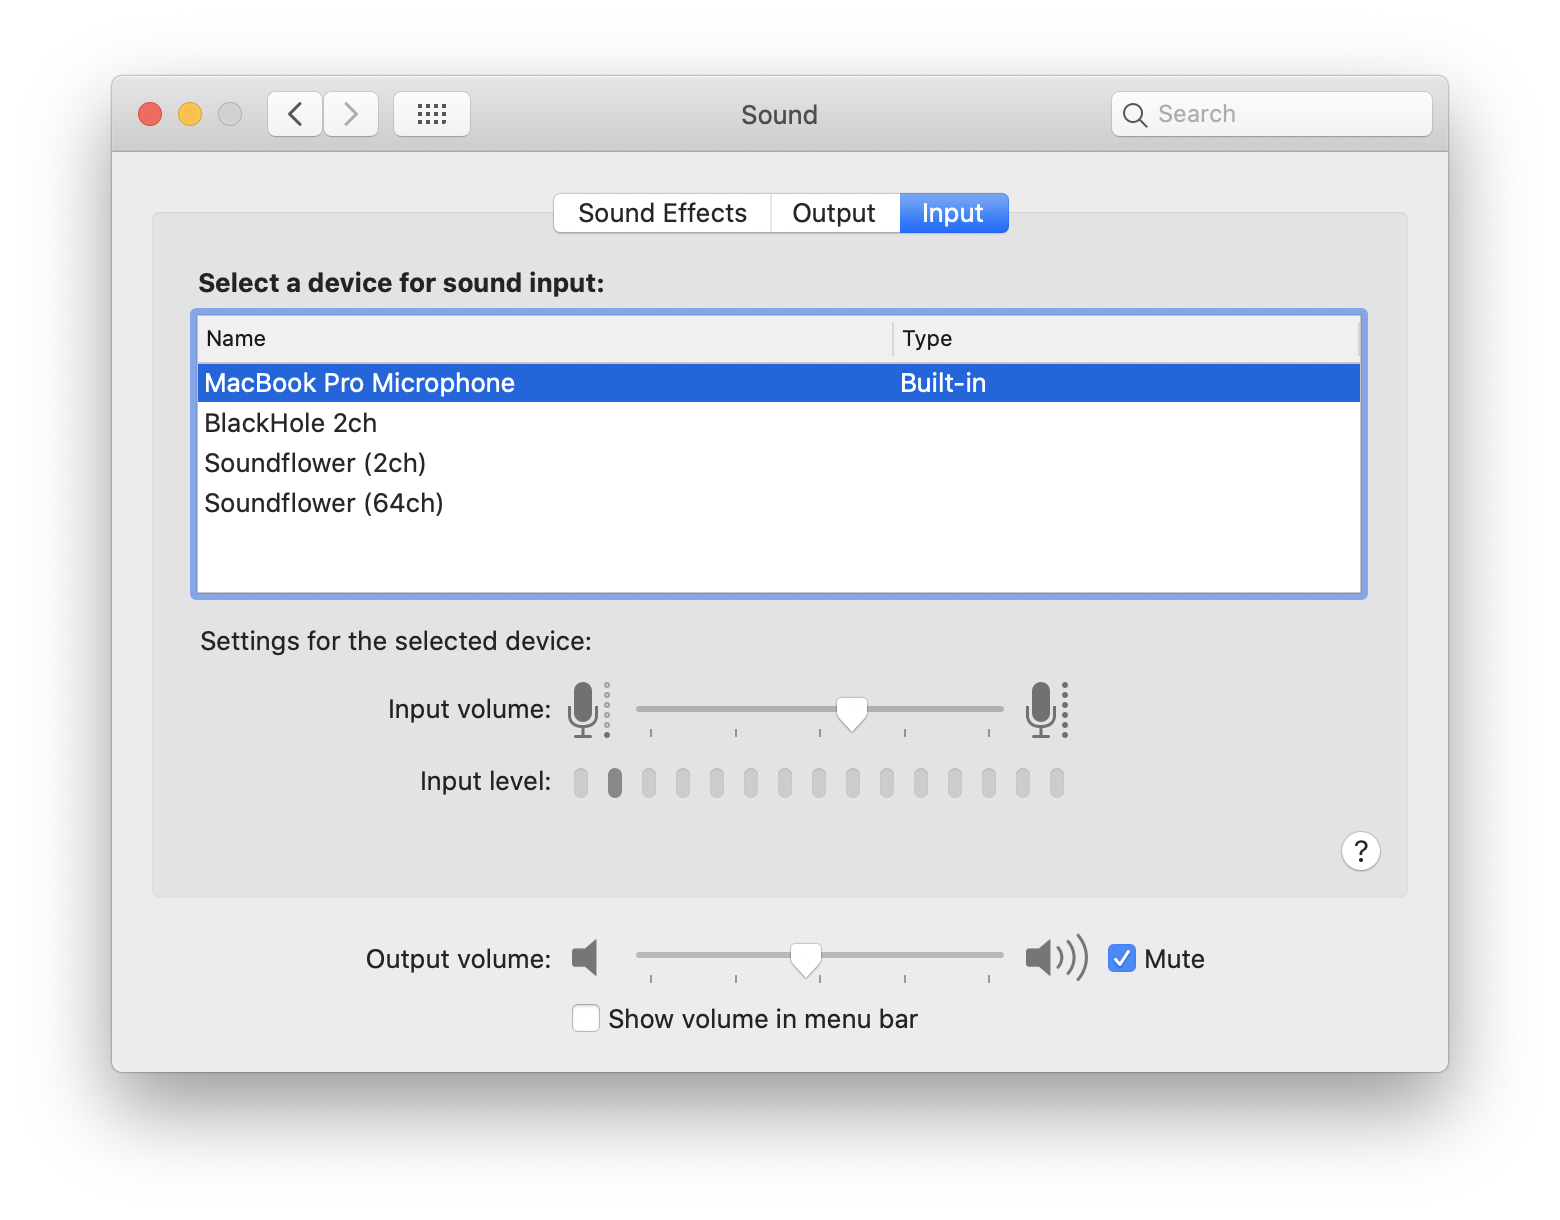The width and height of the screenshot is (1560, 1220).
Task: Click the quiet speaker icon for output
Action: [585, 958]
